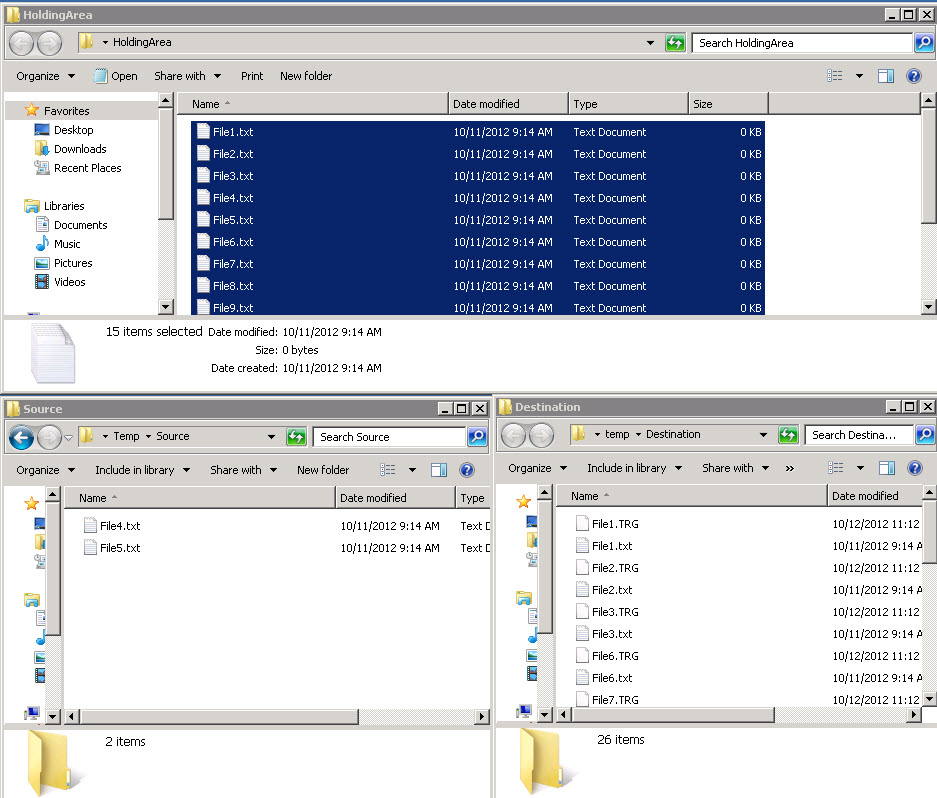Select Downloads in Favorites navigation pane

(80, 149)
